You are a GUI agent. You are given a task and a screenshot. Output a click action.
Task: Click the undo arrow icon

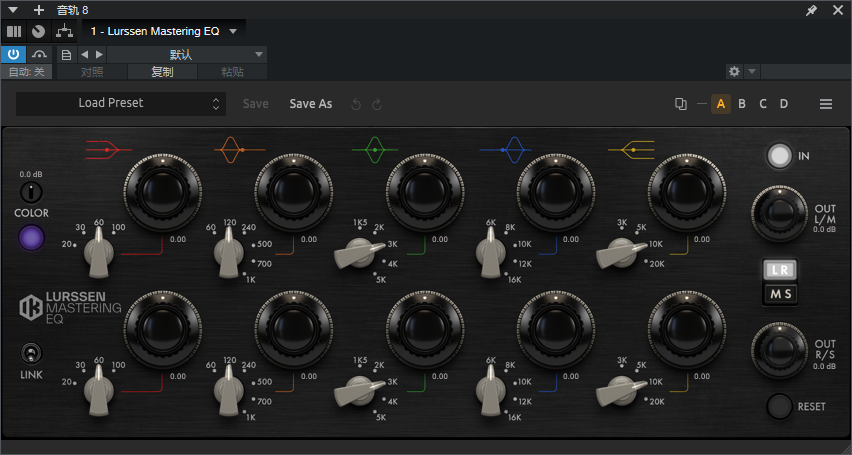[x=356, y=104]
